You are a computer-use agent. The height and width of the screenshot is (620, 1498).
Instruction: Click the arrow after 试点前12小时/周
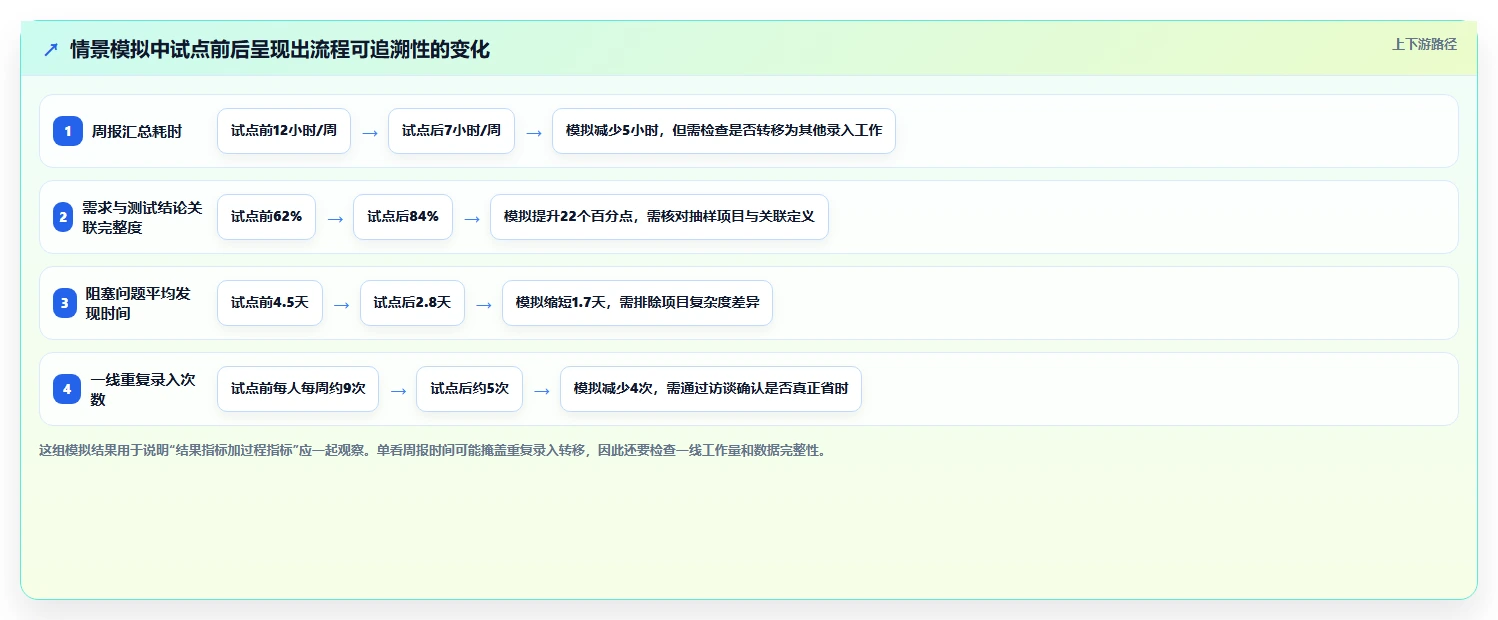(x=370, y=132)
